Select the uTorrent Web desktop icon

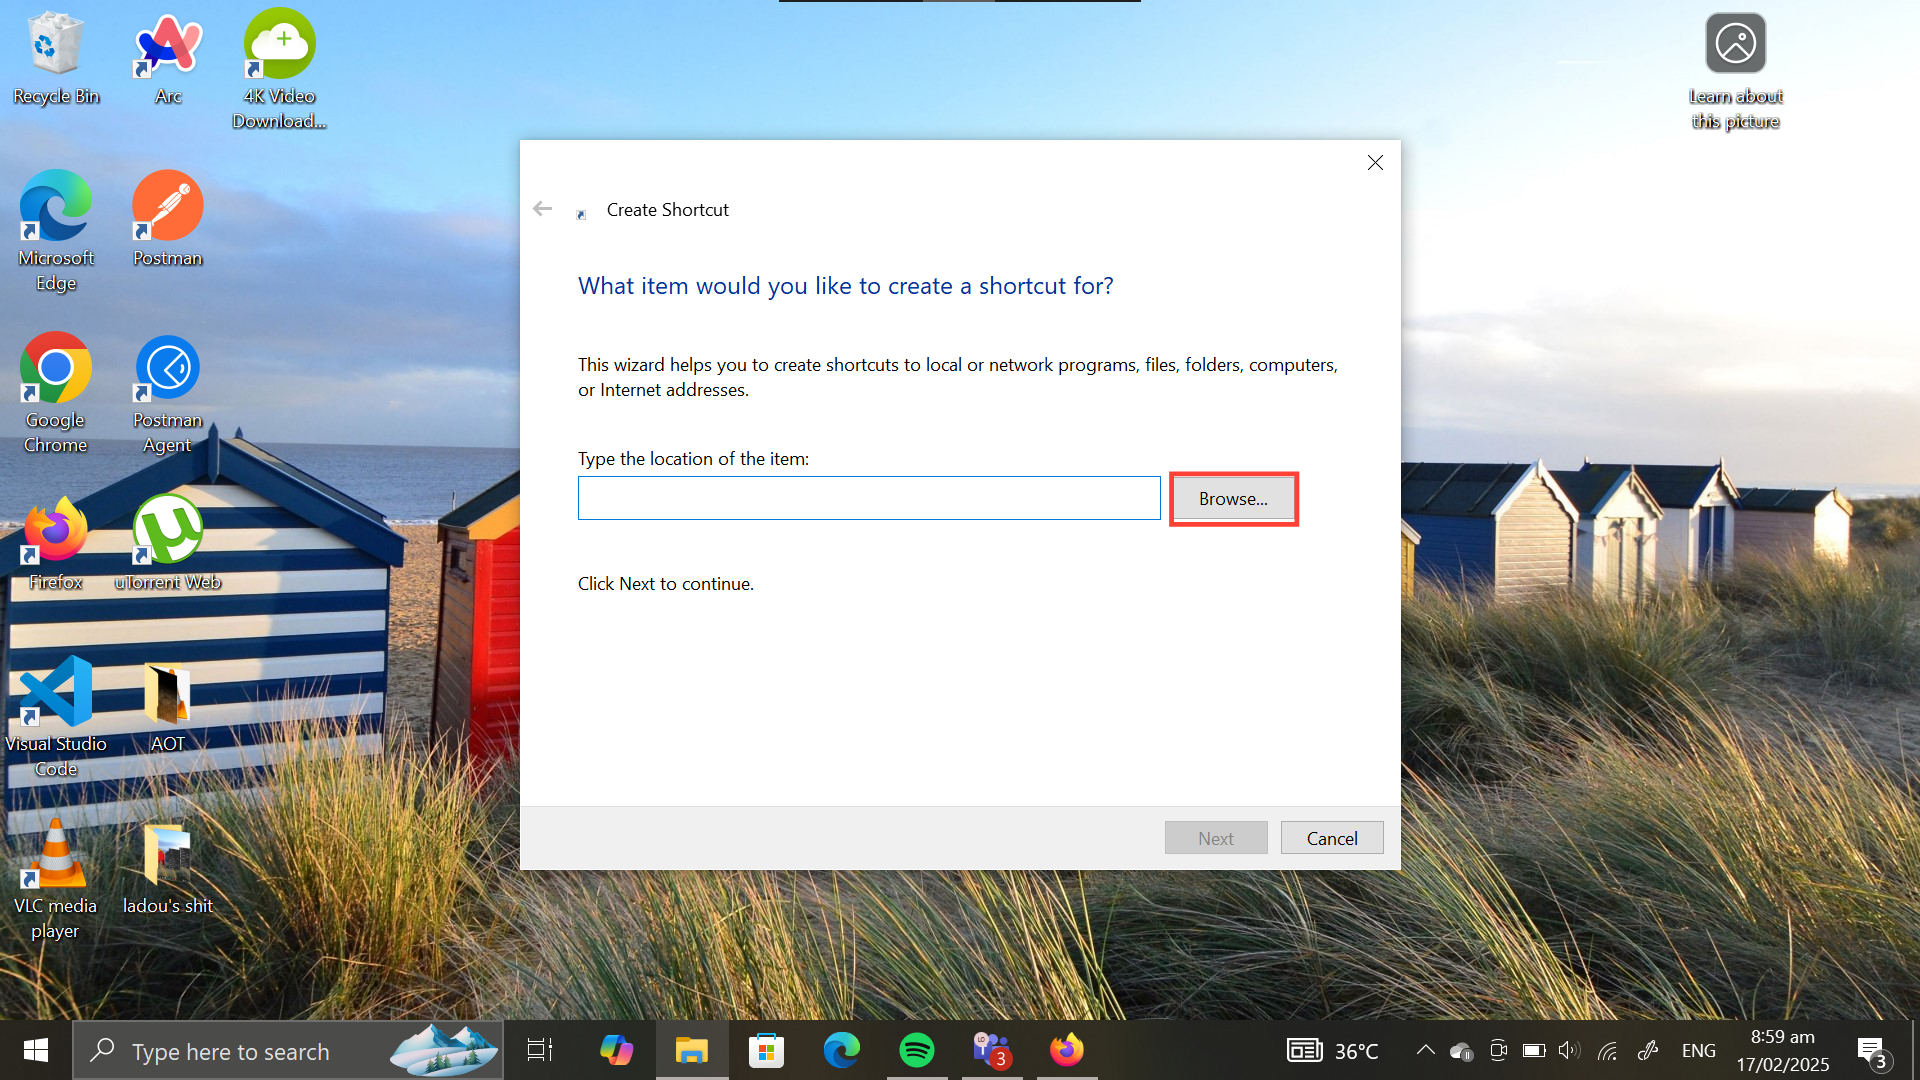point(168,542)
